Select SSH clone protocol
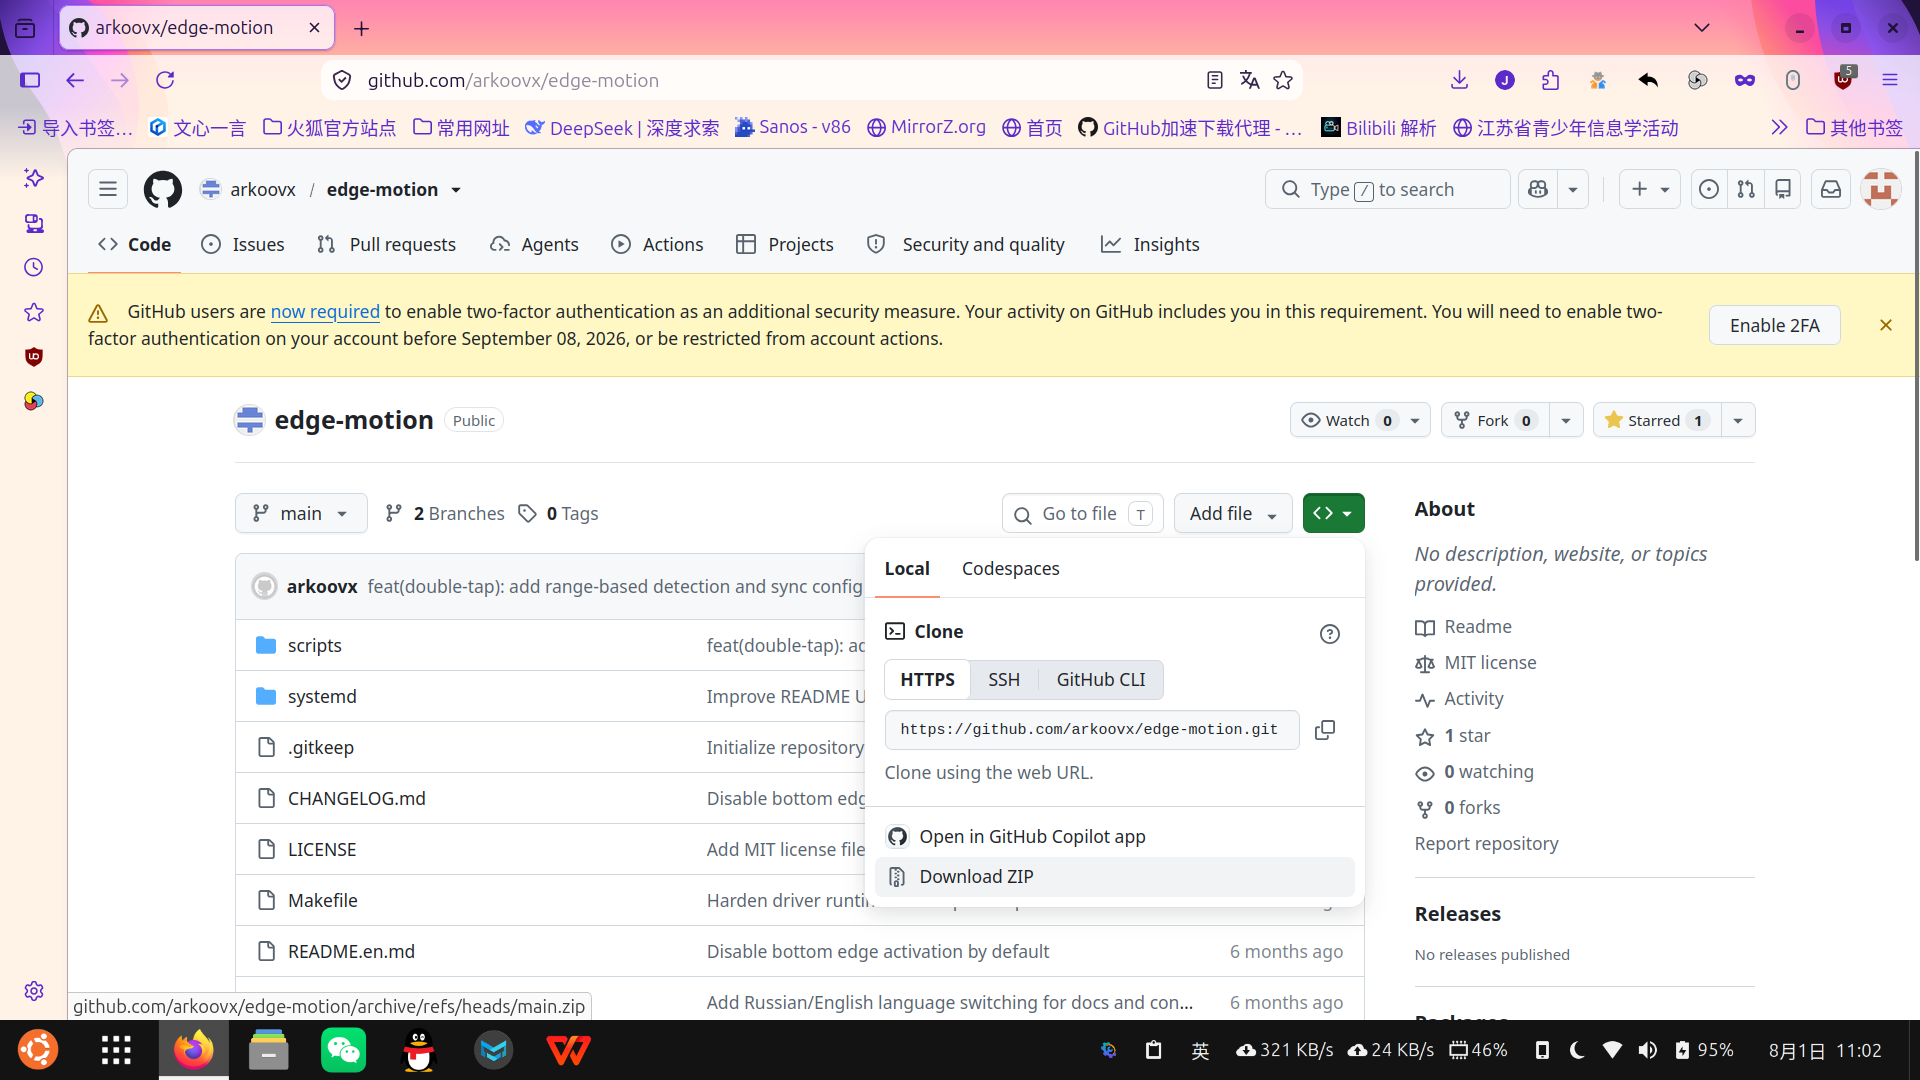The width and height of the screenshot is (1920, 1080). [x=1004, y=680]
